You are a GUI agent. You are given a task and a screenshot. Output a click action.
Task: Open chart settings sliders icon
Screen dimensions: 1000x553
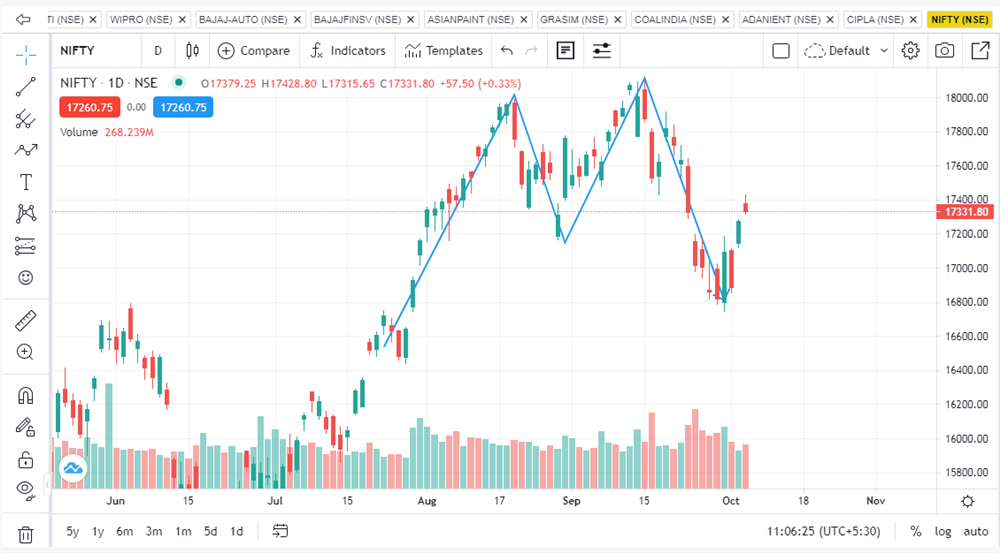pyautogui.click(x=601, y=50)
